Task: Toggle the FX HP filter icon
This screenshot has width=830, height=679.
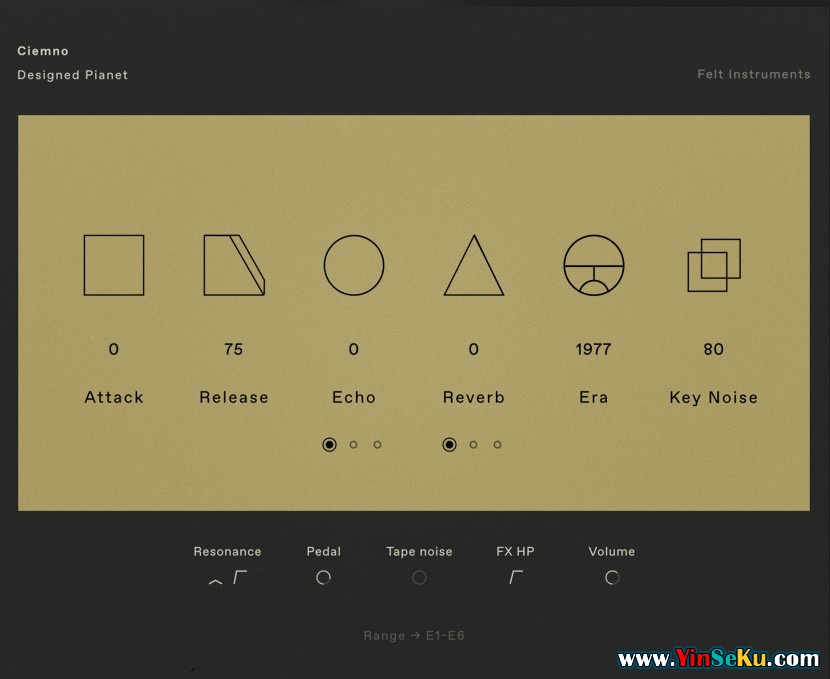Action: coord(516,577)
